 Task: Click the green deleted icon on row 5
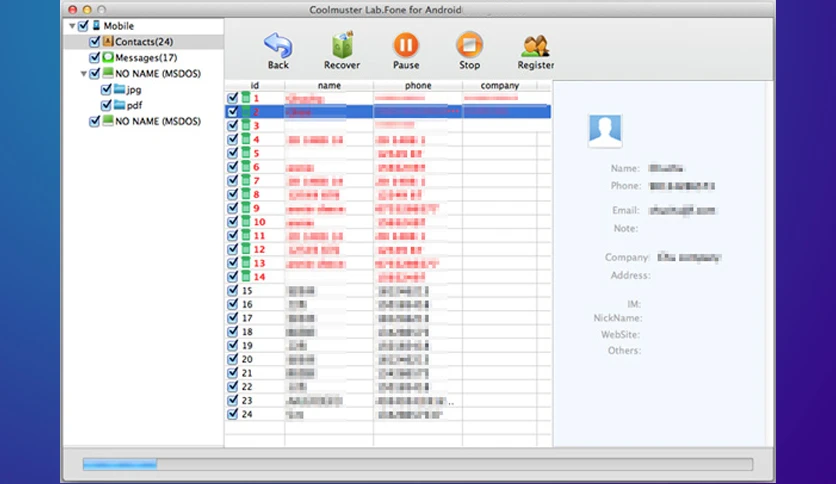pos(246,153)
